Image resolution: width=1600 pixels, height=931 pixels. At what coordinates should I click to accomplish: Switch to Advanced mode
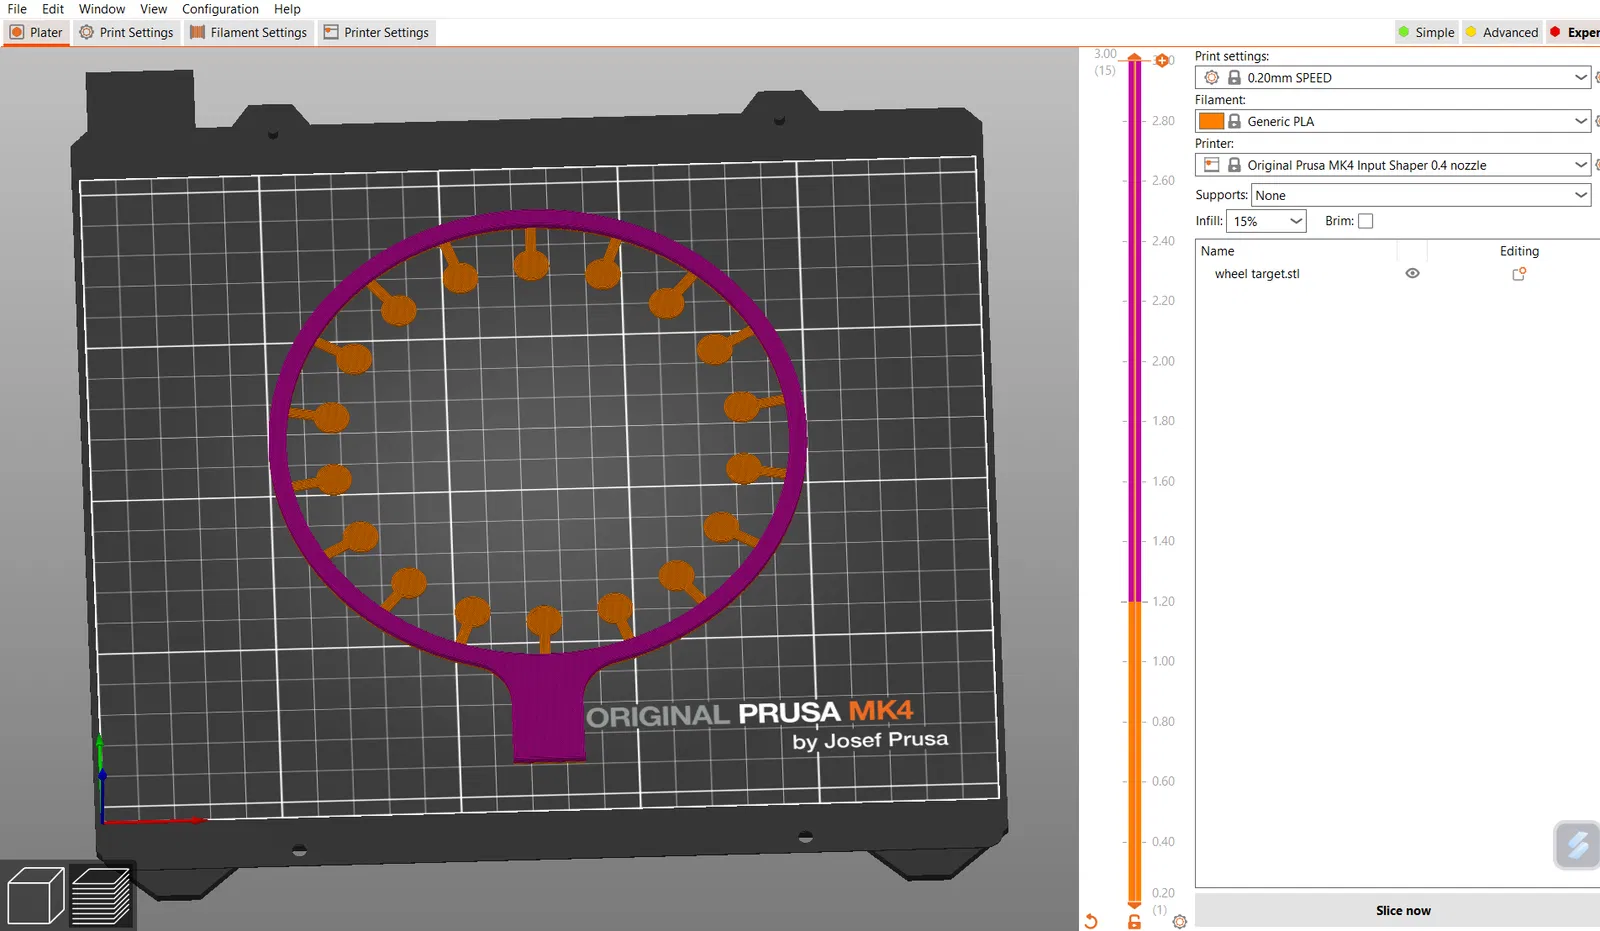1501,32
